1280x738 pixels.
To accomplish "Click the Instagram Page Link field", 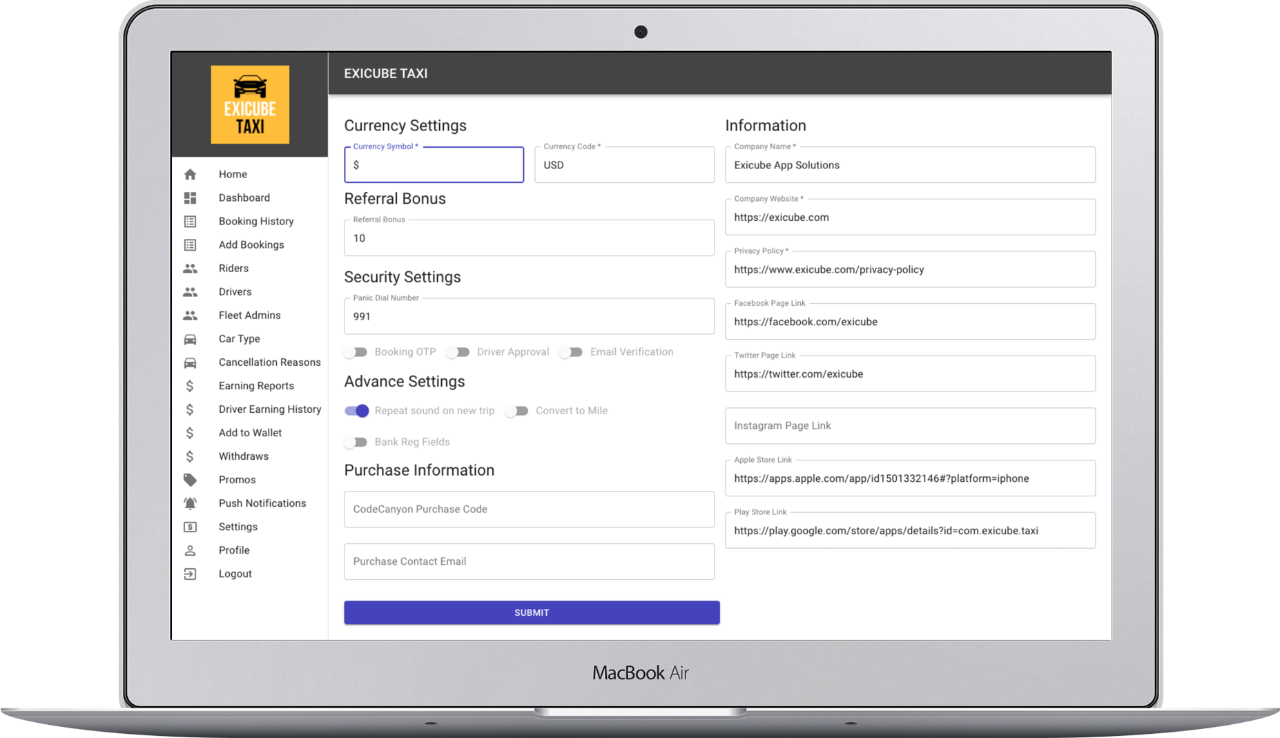I will click(x=910, y=426).
